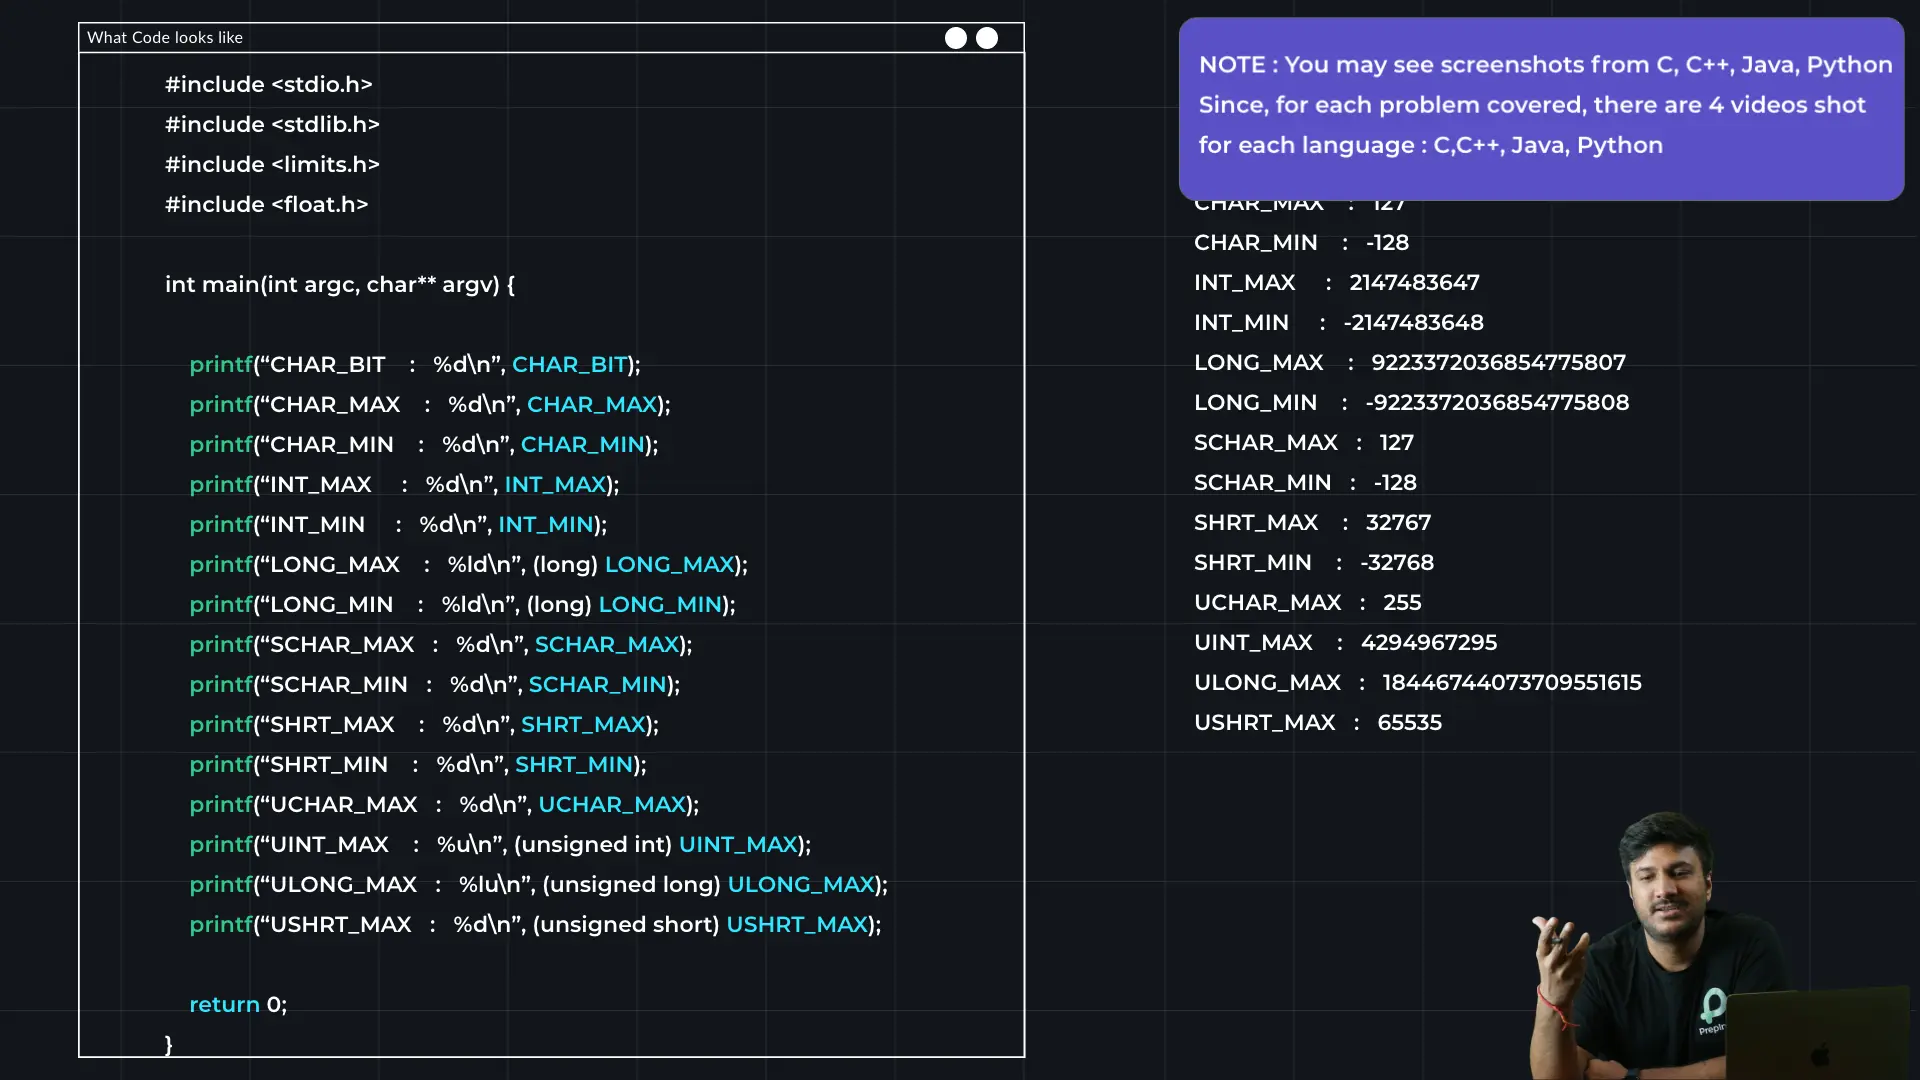Click the CHAR_BIT constant in cyan
Screen dimensions: 1920x1080
[569, 364]
